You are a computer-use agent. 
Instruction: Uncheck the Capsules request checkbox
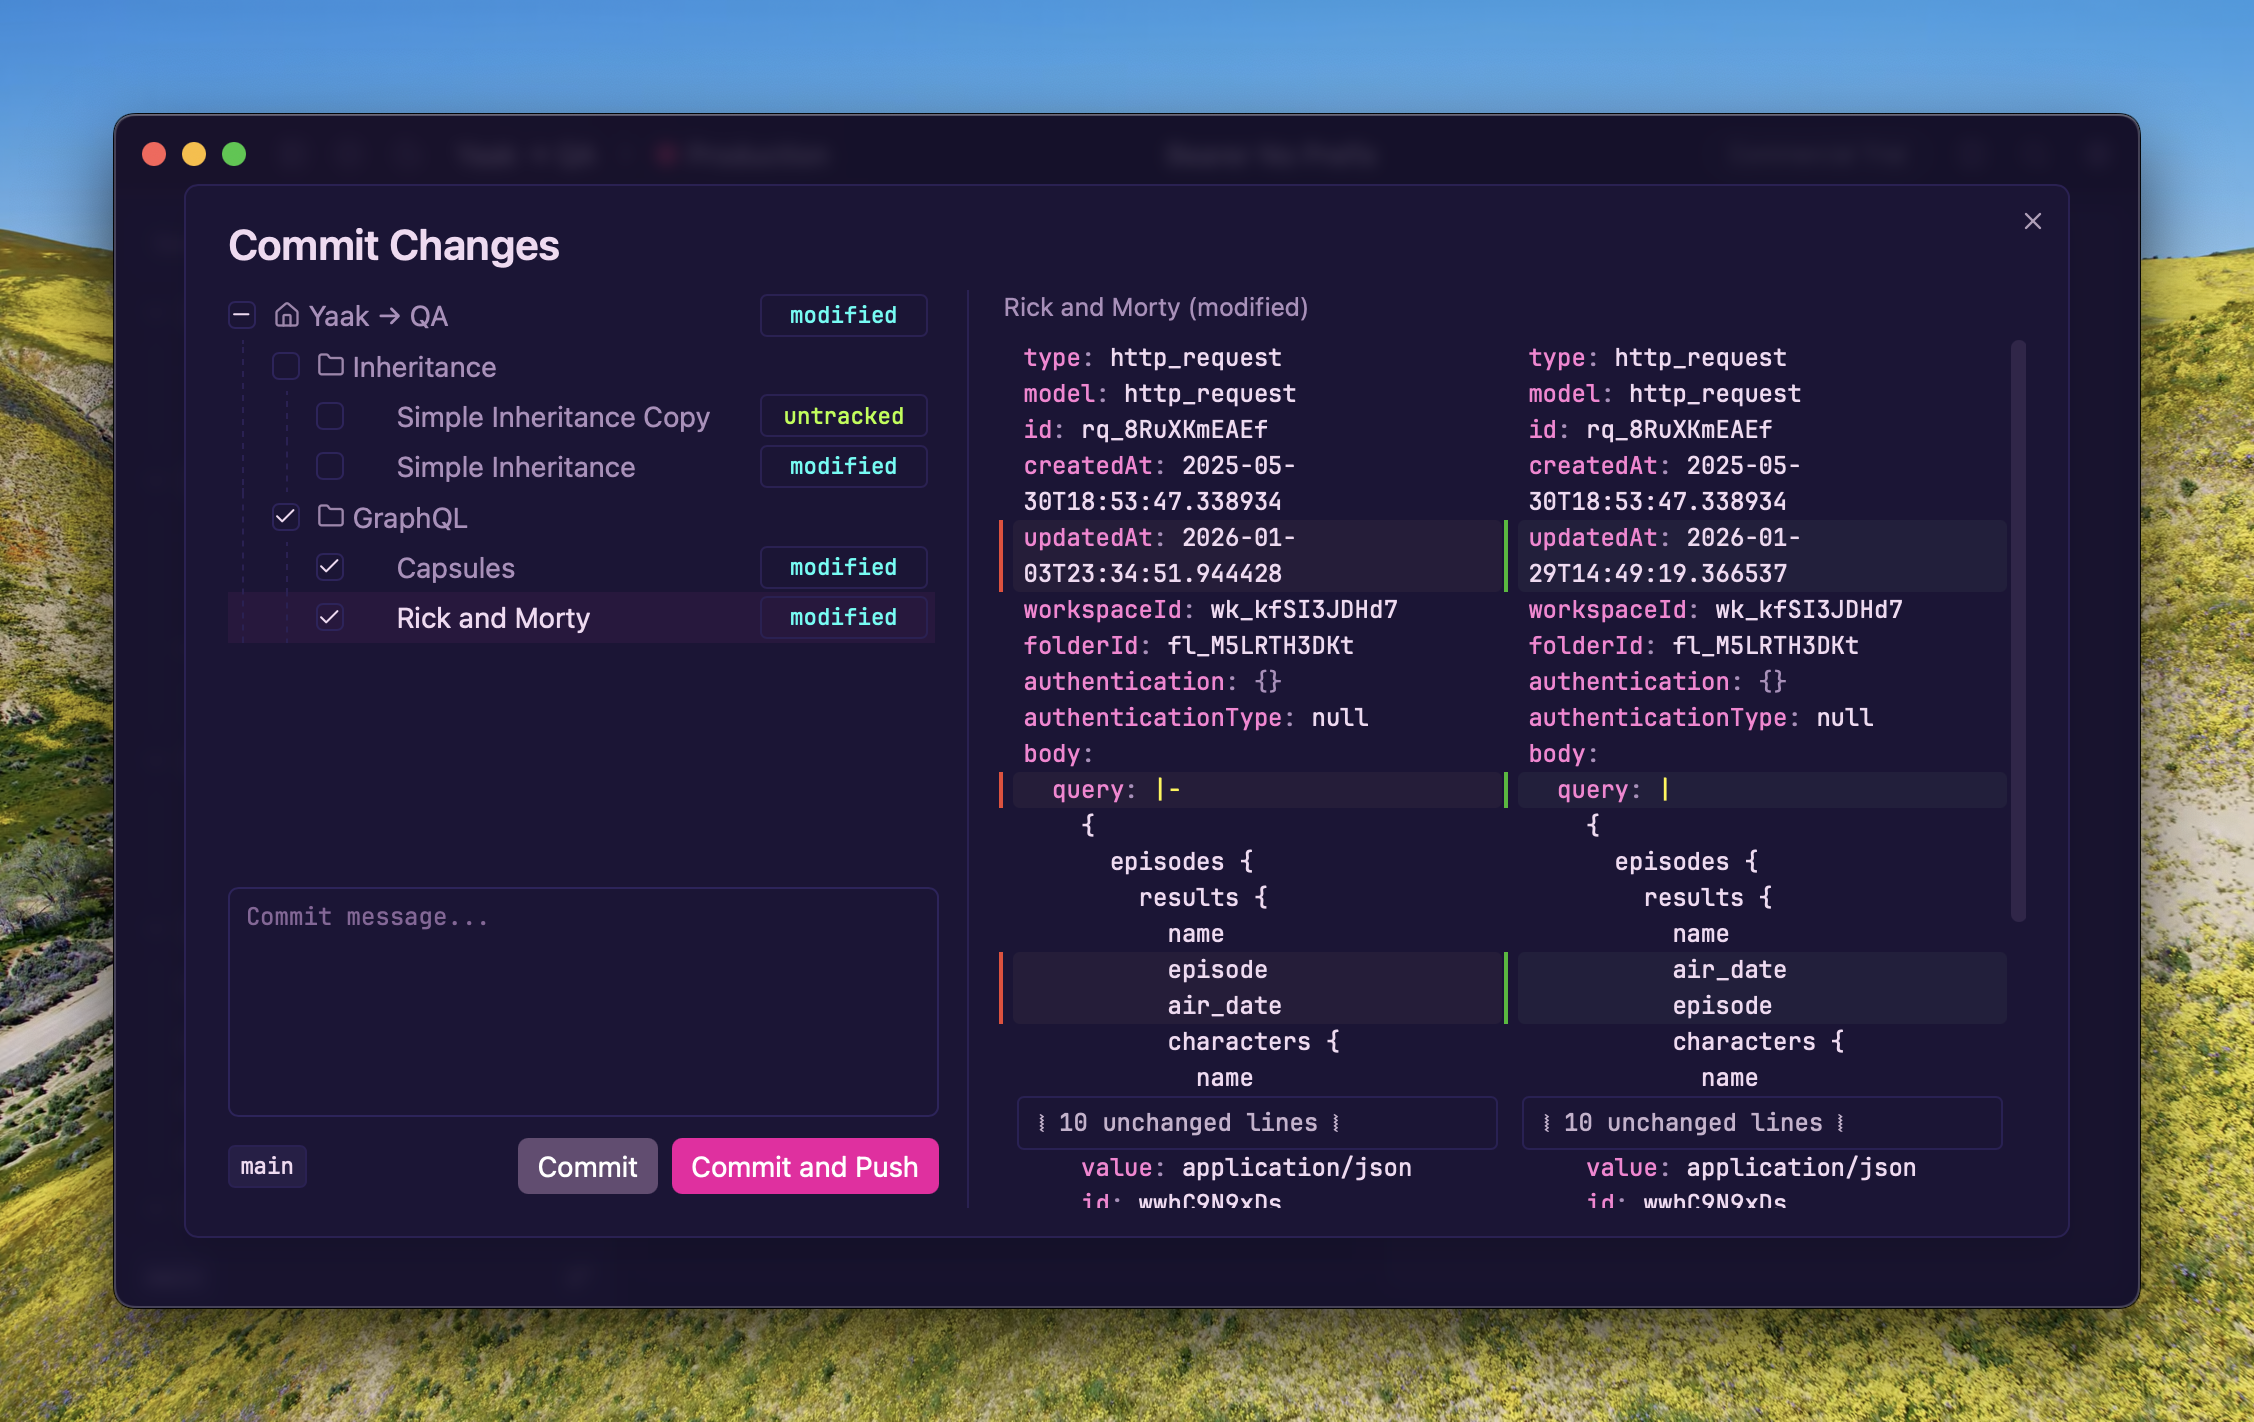tap(330, 567)
